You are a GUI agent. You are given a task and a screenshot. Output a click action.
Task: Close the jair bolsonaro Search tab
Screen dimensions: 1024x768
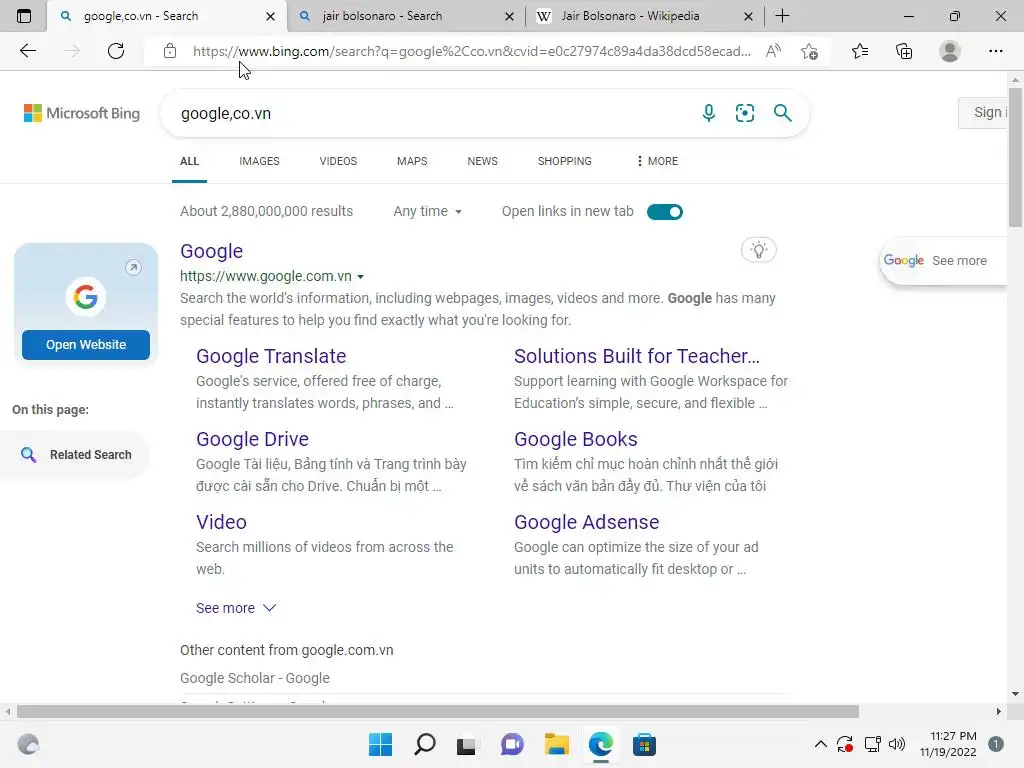click(509, 16)
